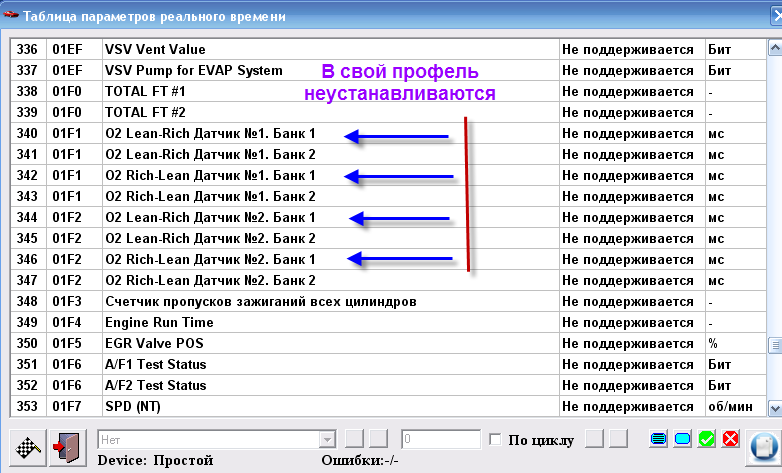Click the document report icon at bottom right
The width and height of the screenshot is (782, 473).
pyautogui.click(x=762, y=443)
